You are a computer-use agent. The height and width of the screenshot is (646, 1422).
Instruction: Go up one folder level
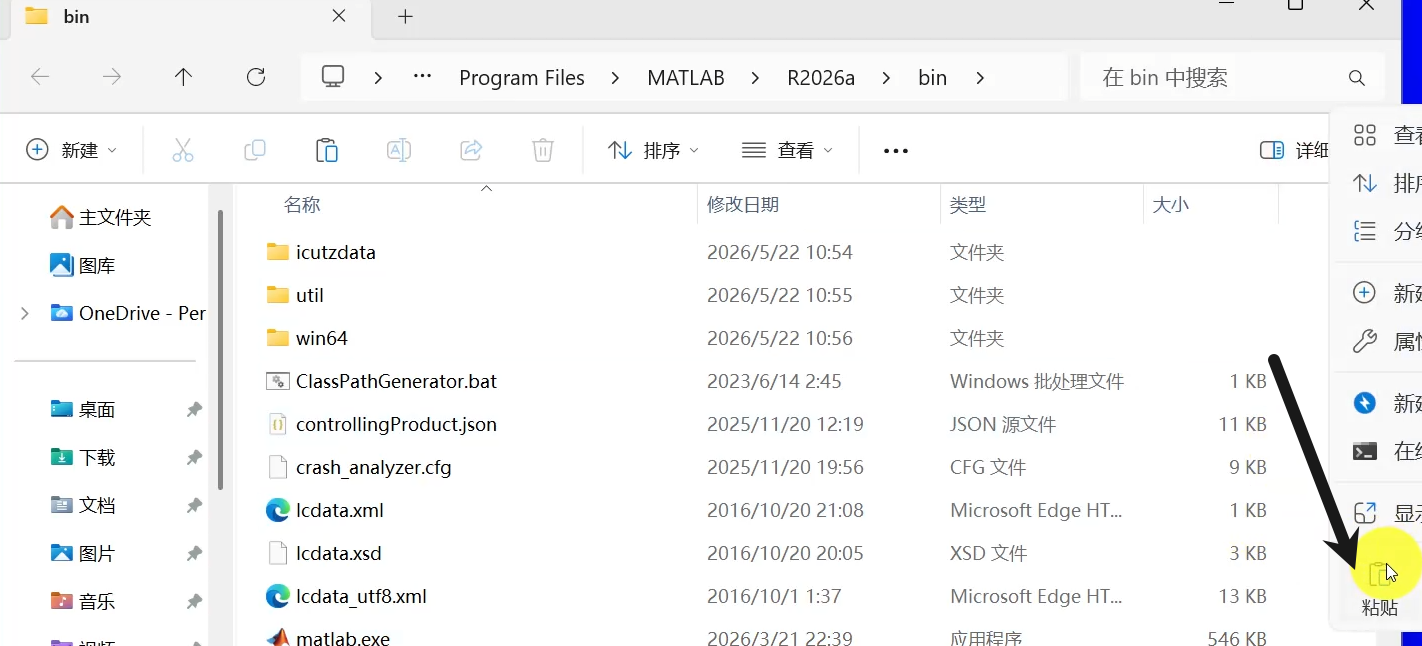pos(183,77)
